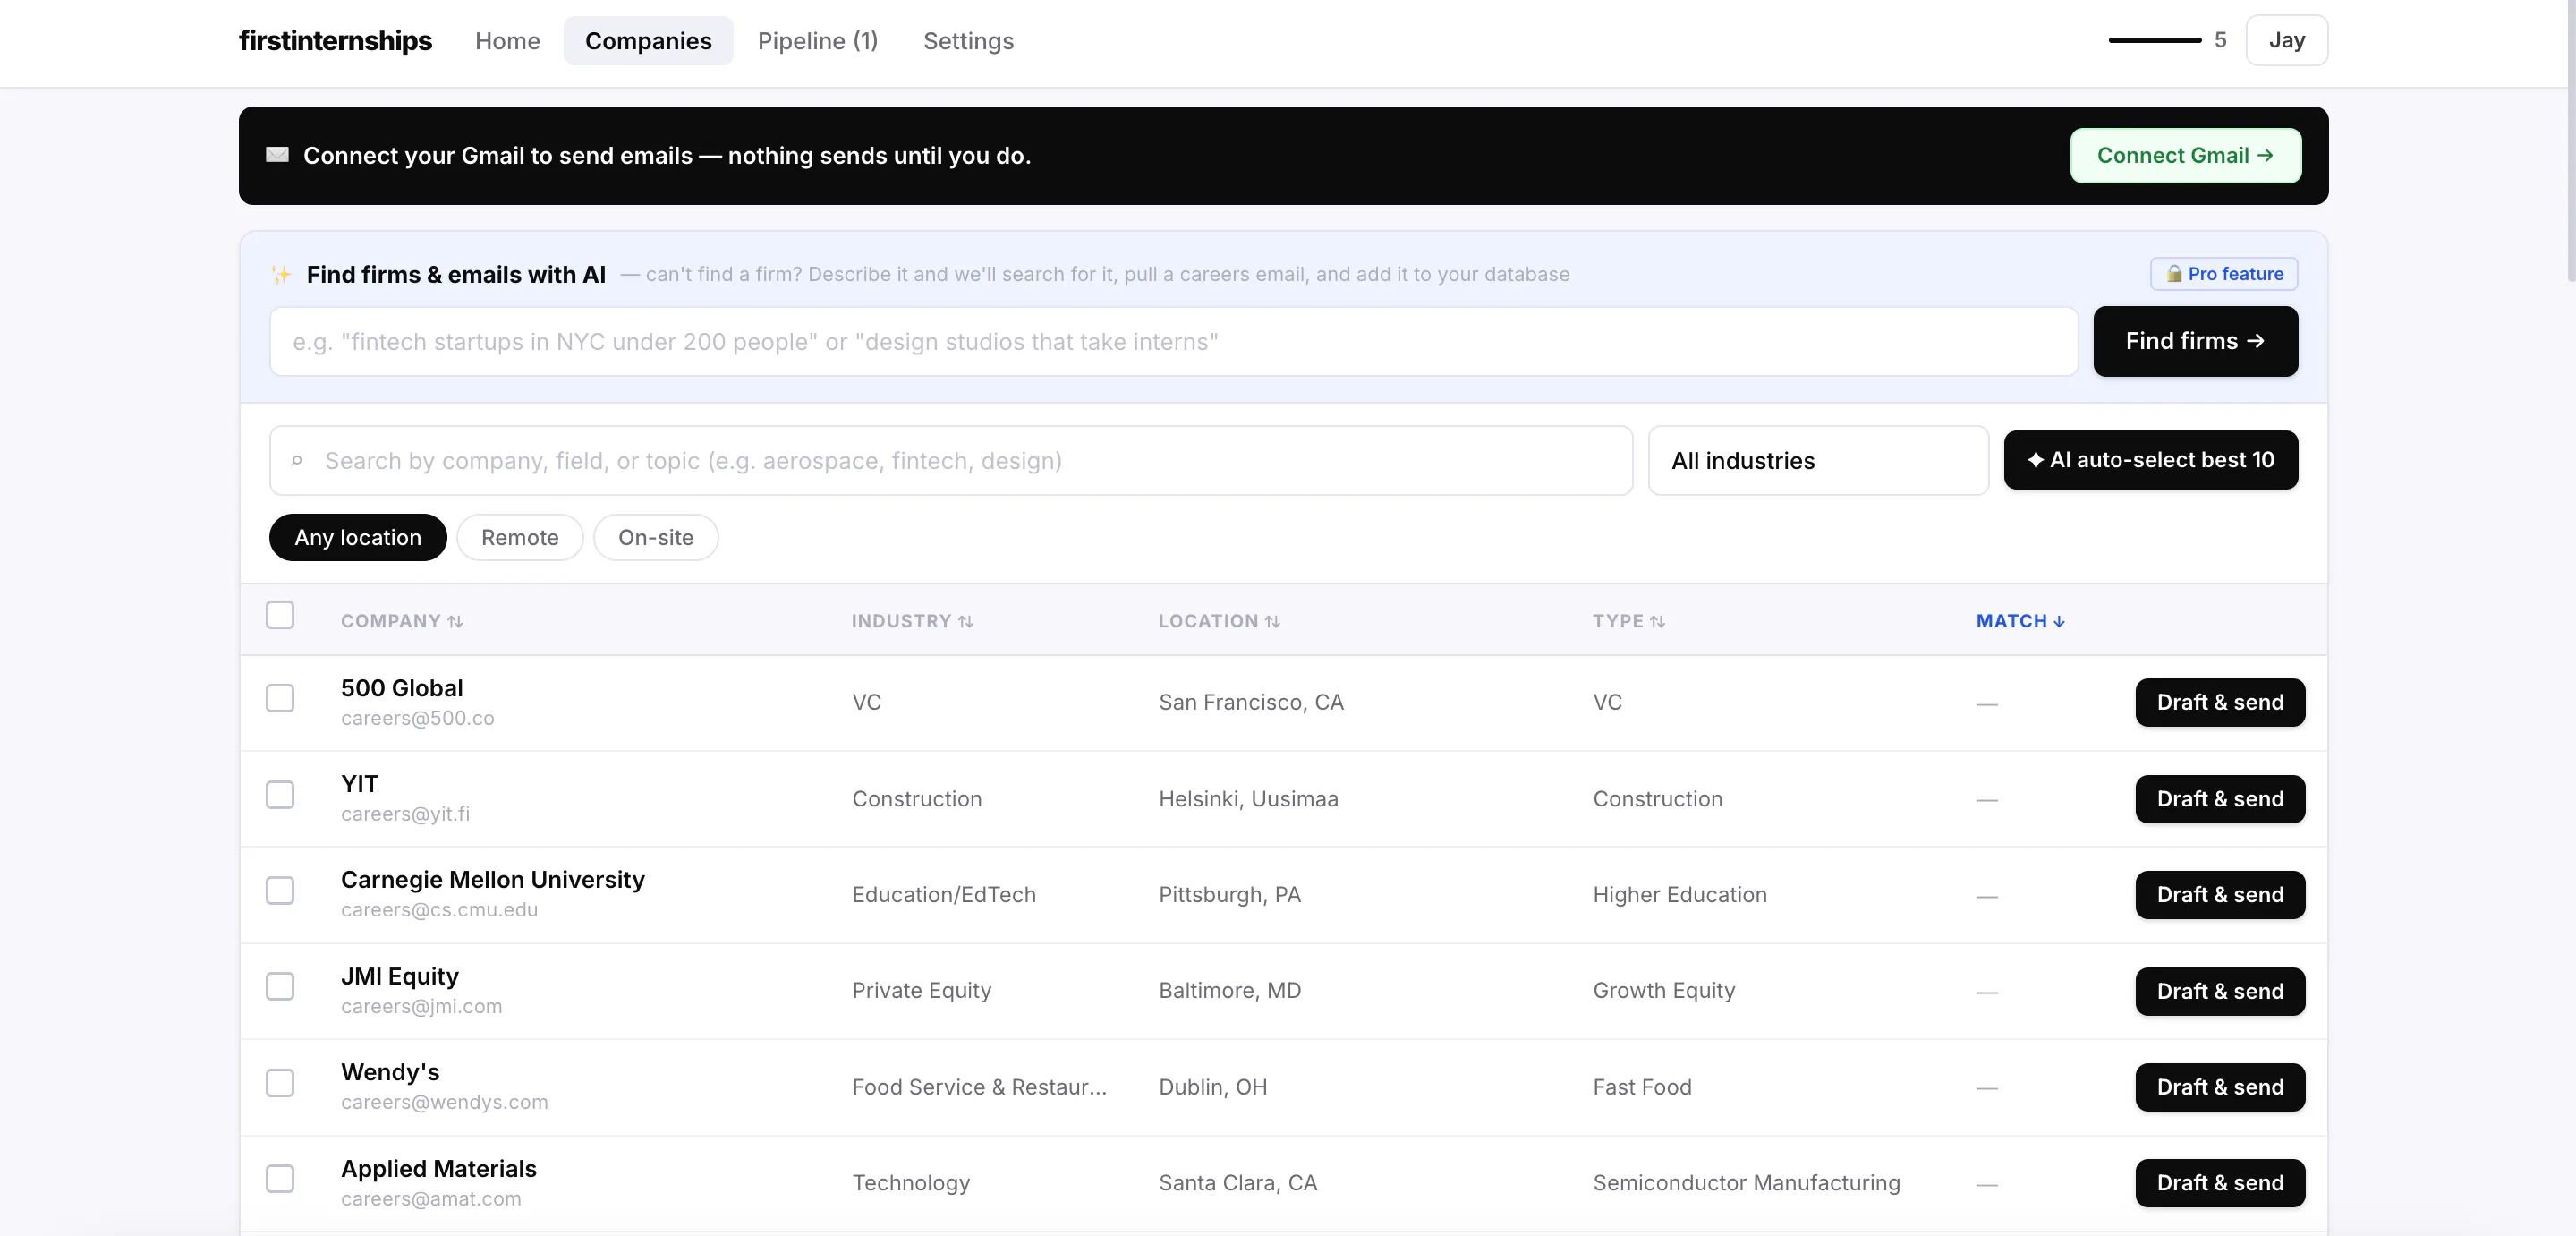Draft & send to Applied Materials
Image resolution: width=2576 pixels, height=1236 pixels.
click(2220, 1183)
